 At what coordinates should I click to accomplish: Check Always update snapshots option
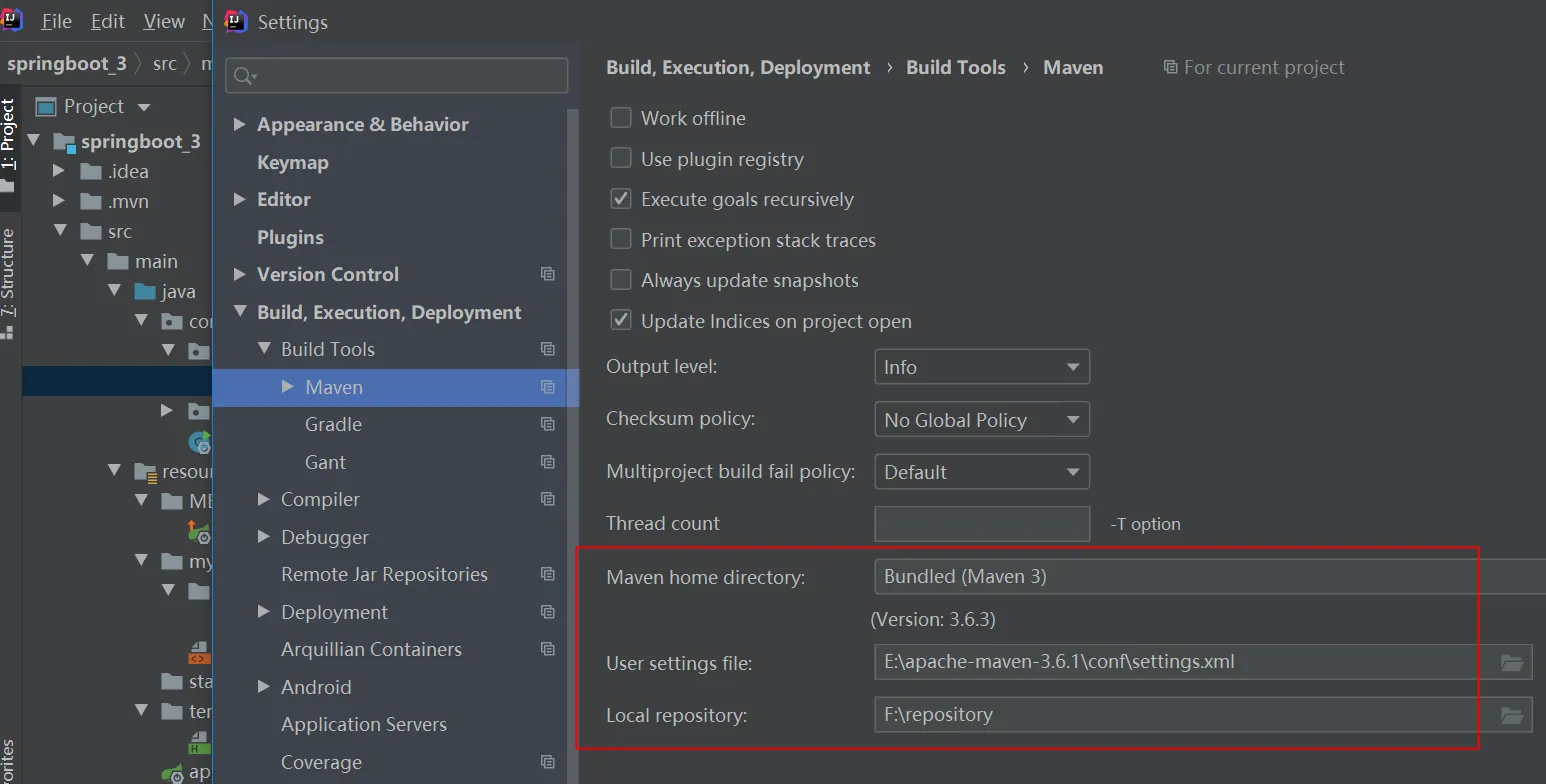point(621,280)
